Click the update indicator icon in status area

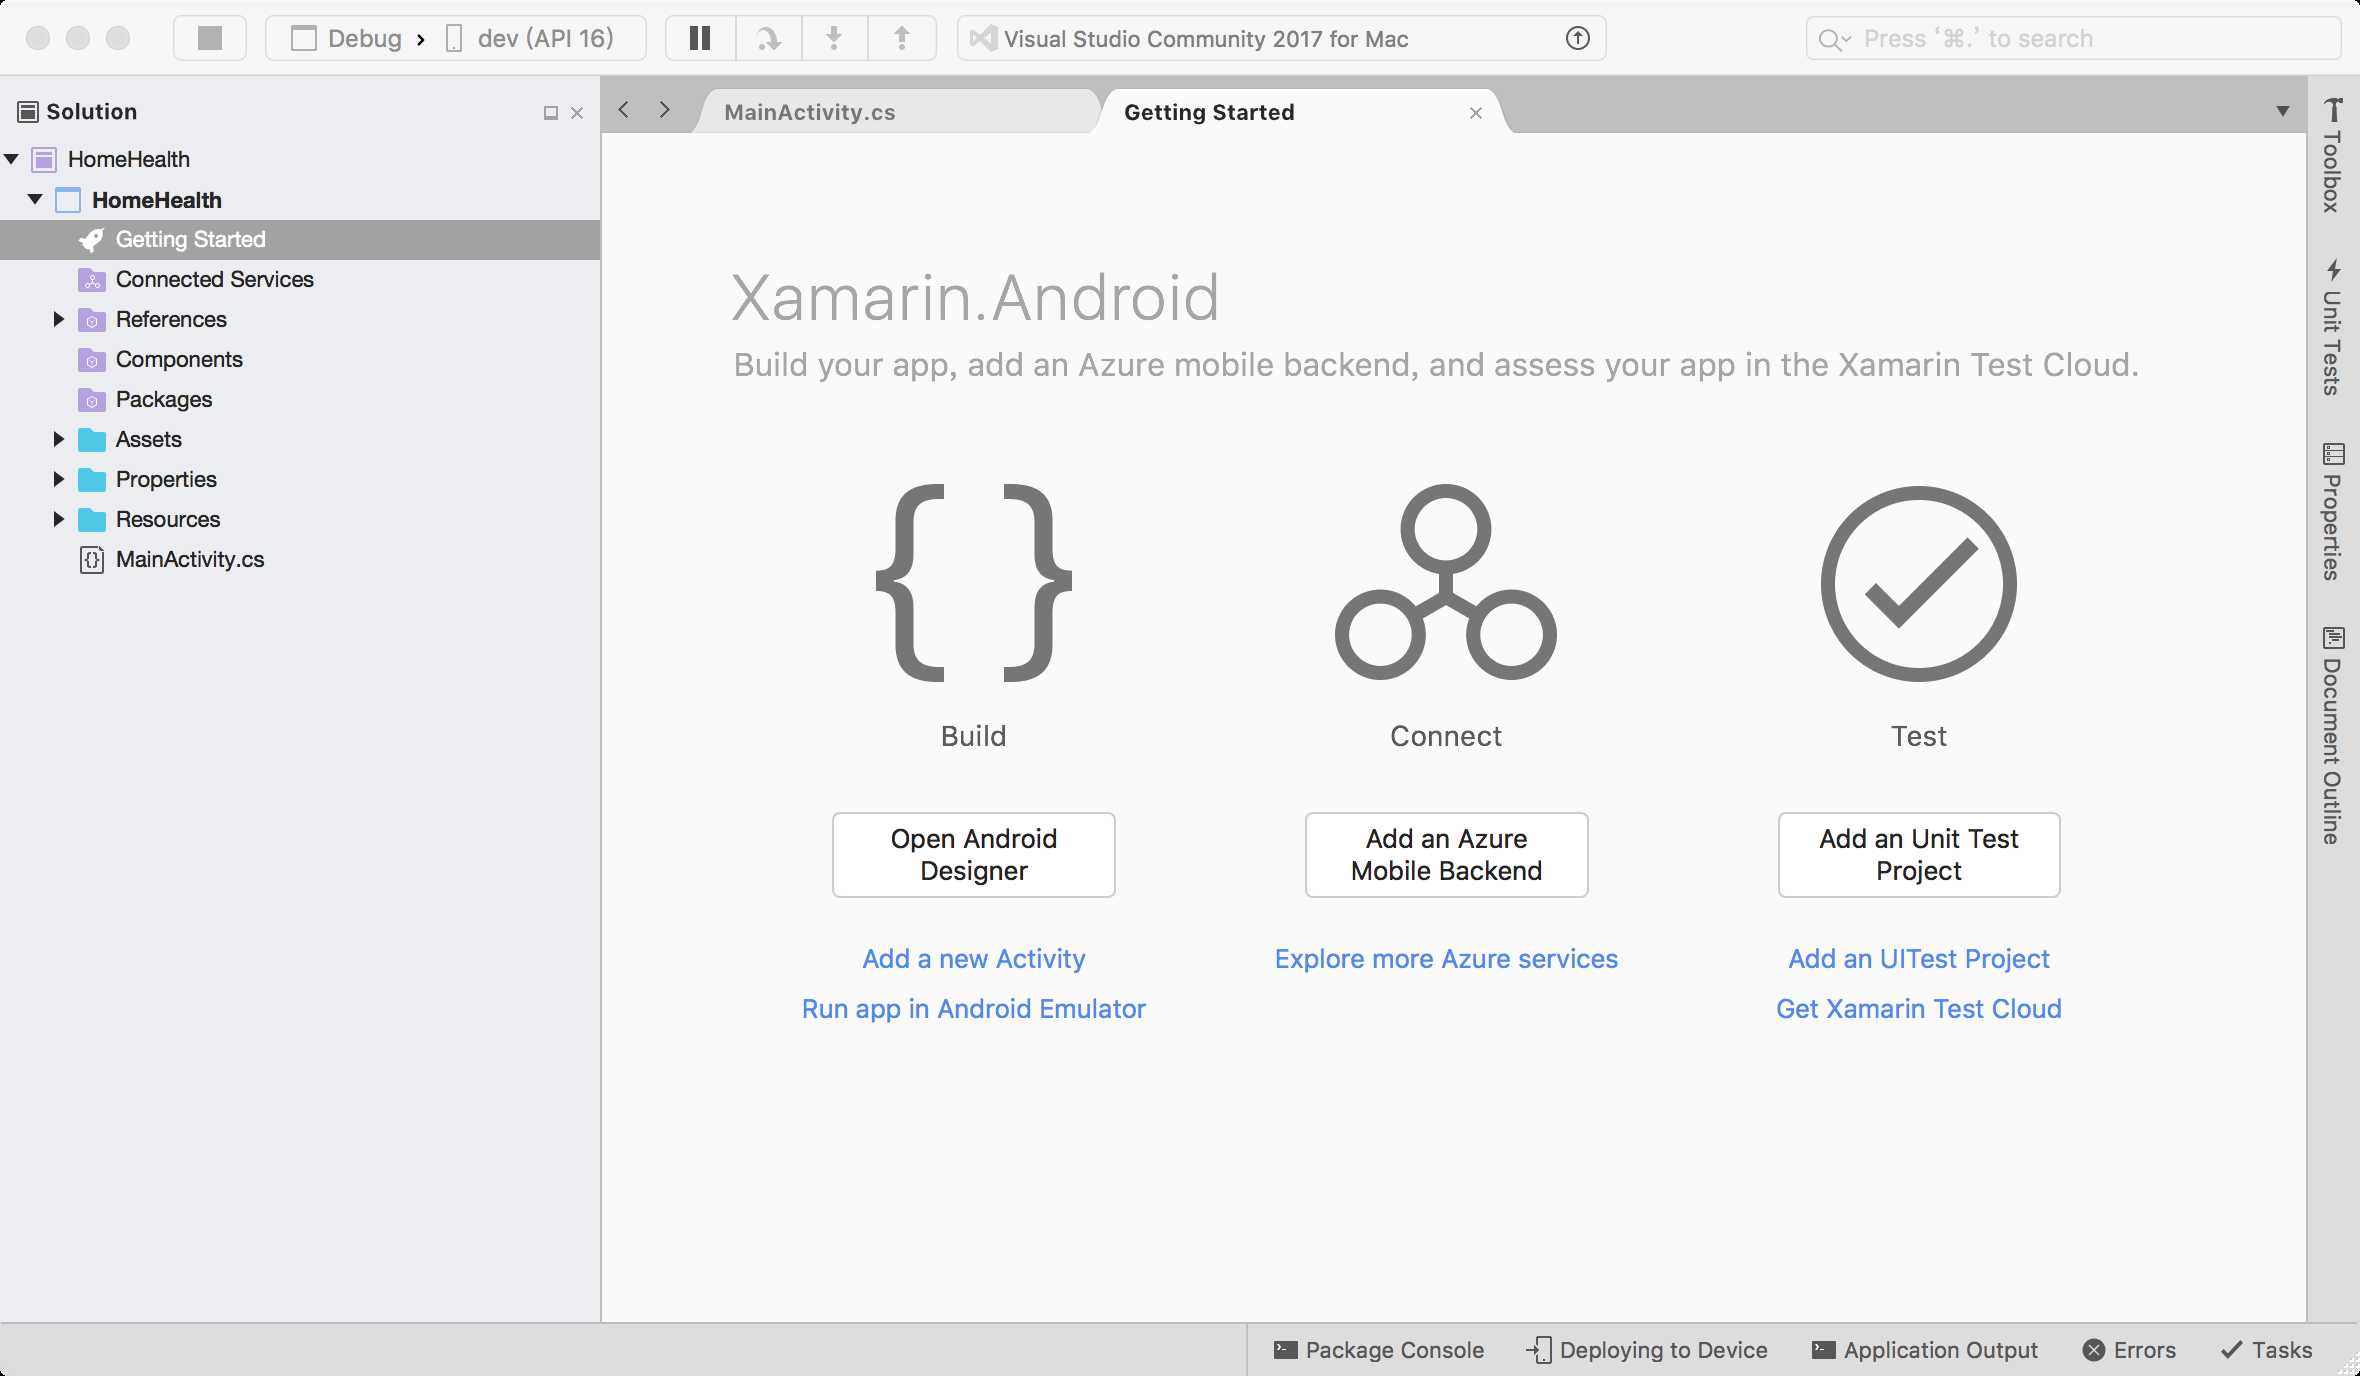(1577, 38)
